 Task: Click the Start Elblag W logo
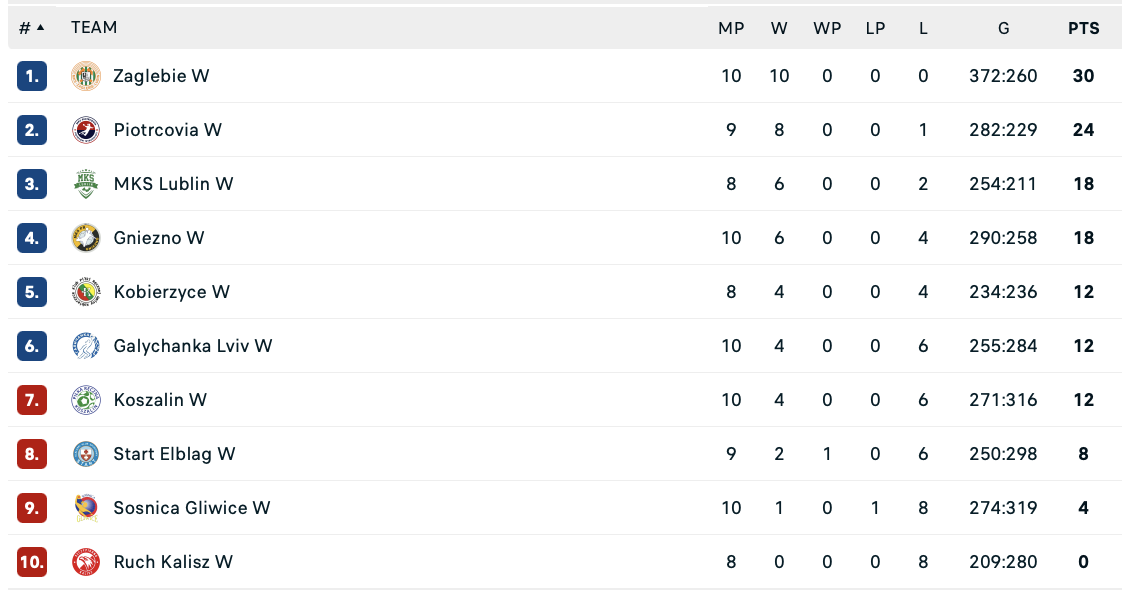[86, 454]
